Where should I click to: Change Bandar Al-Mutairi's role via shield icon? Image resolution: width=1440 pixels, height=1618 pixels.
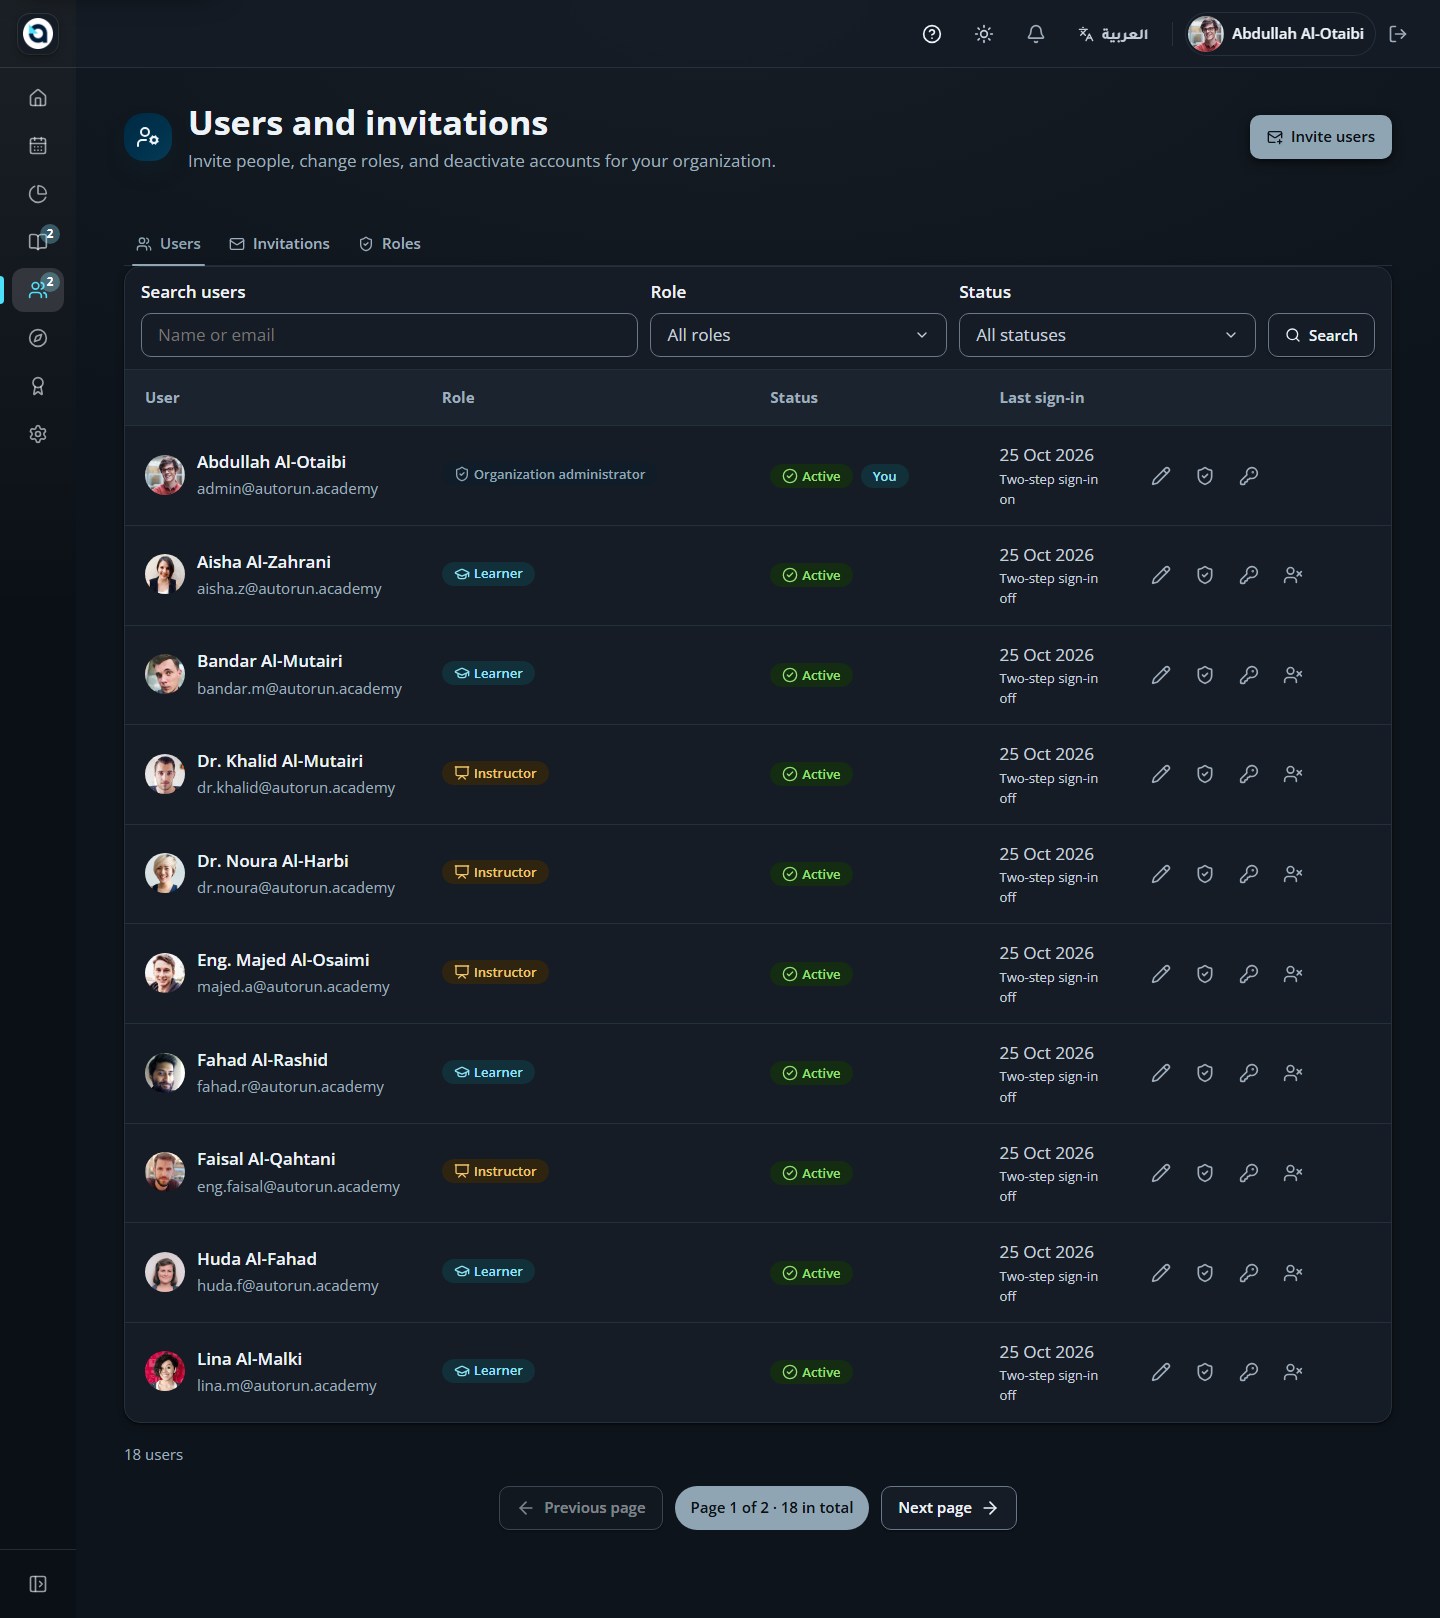(x=1205, y=675)
